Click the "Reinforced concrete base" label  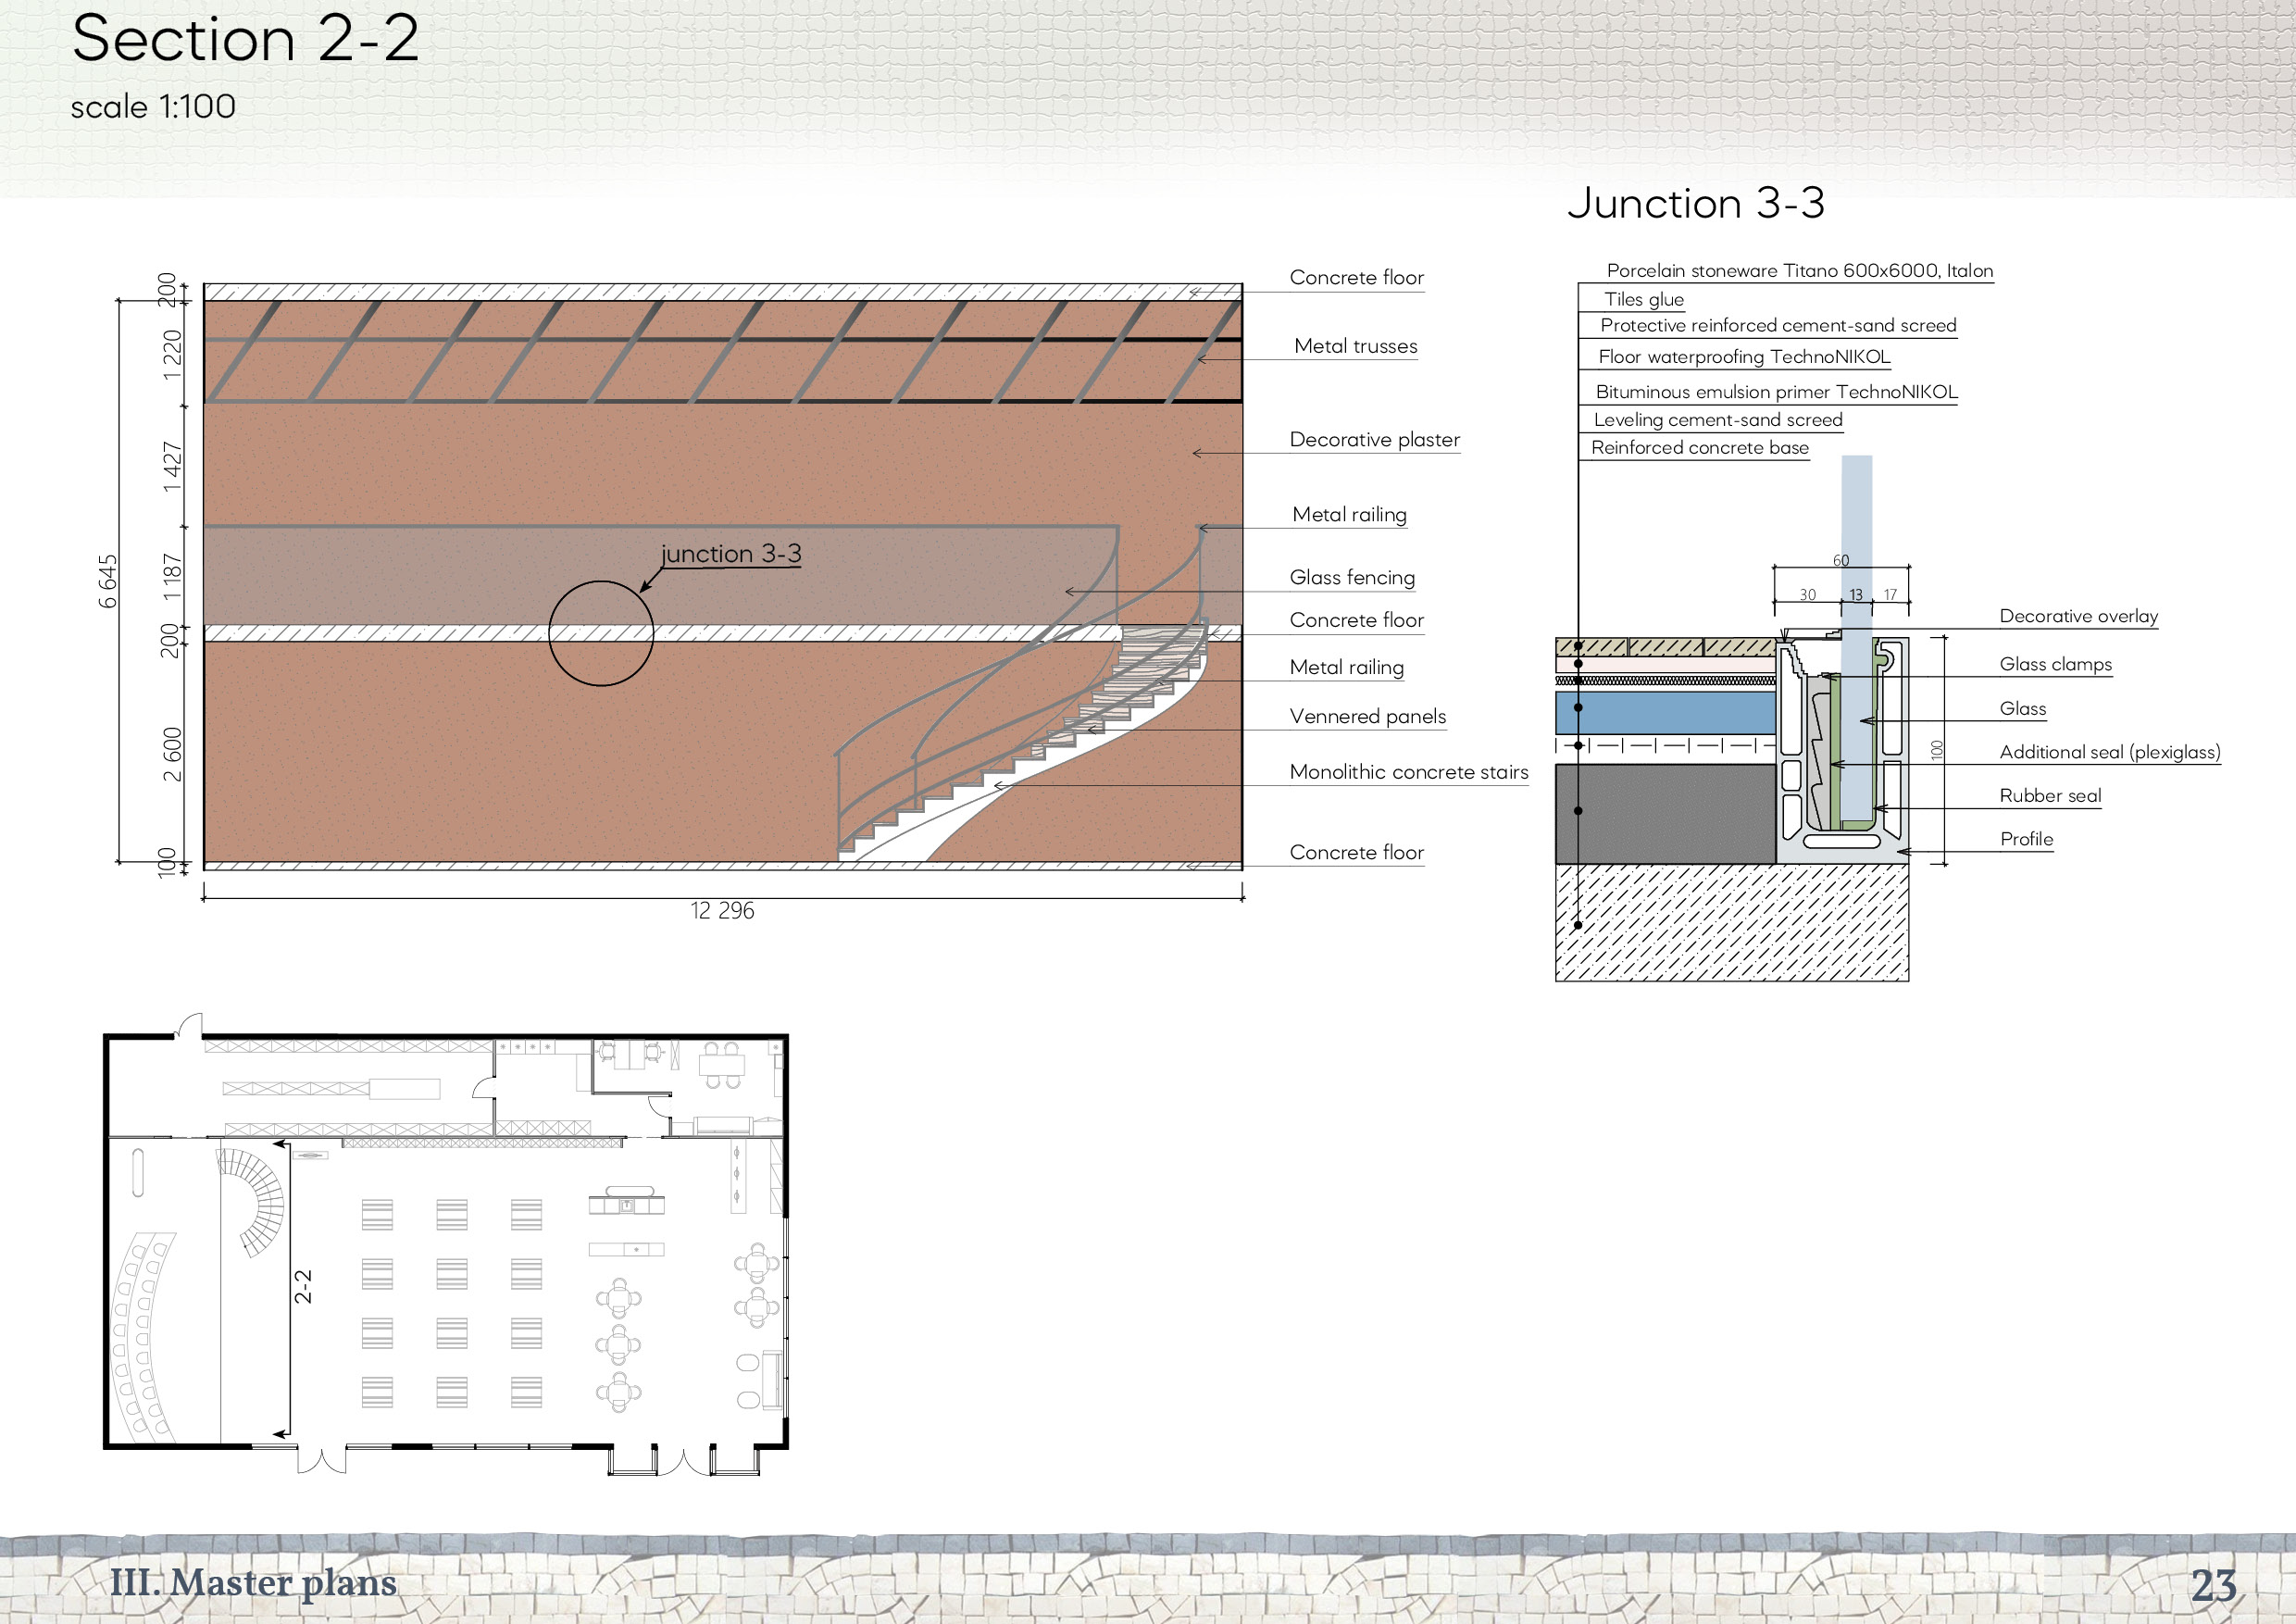pos(1700,448)
